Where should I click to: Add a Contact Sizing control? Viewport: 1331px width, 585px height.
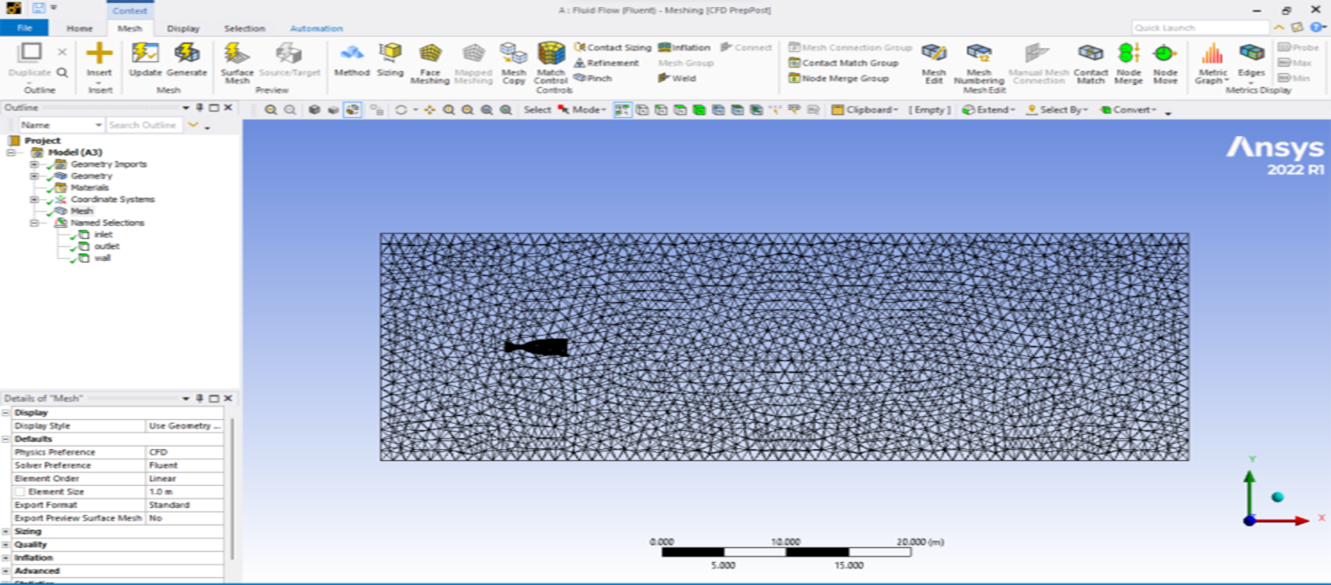coord(612,47)
